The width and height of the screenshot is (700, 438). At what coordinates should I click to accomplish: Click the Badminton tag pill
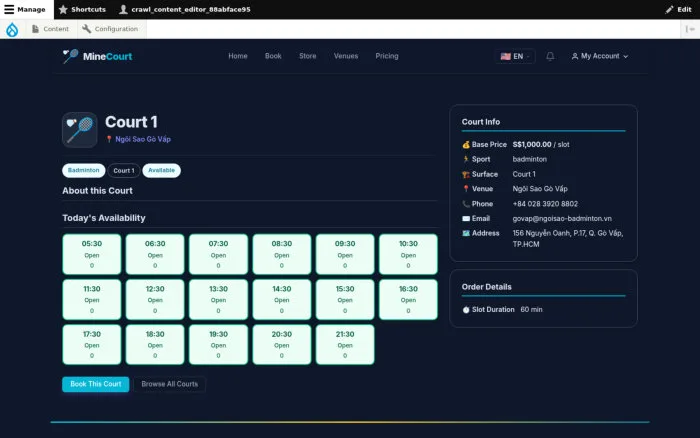83,171
